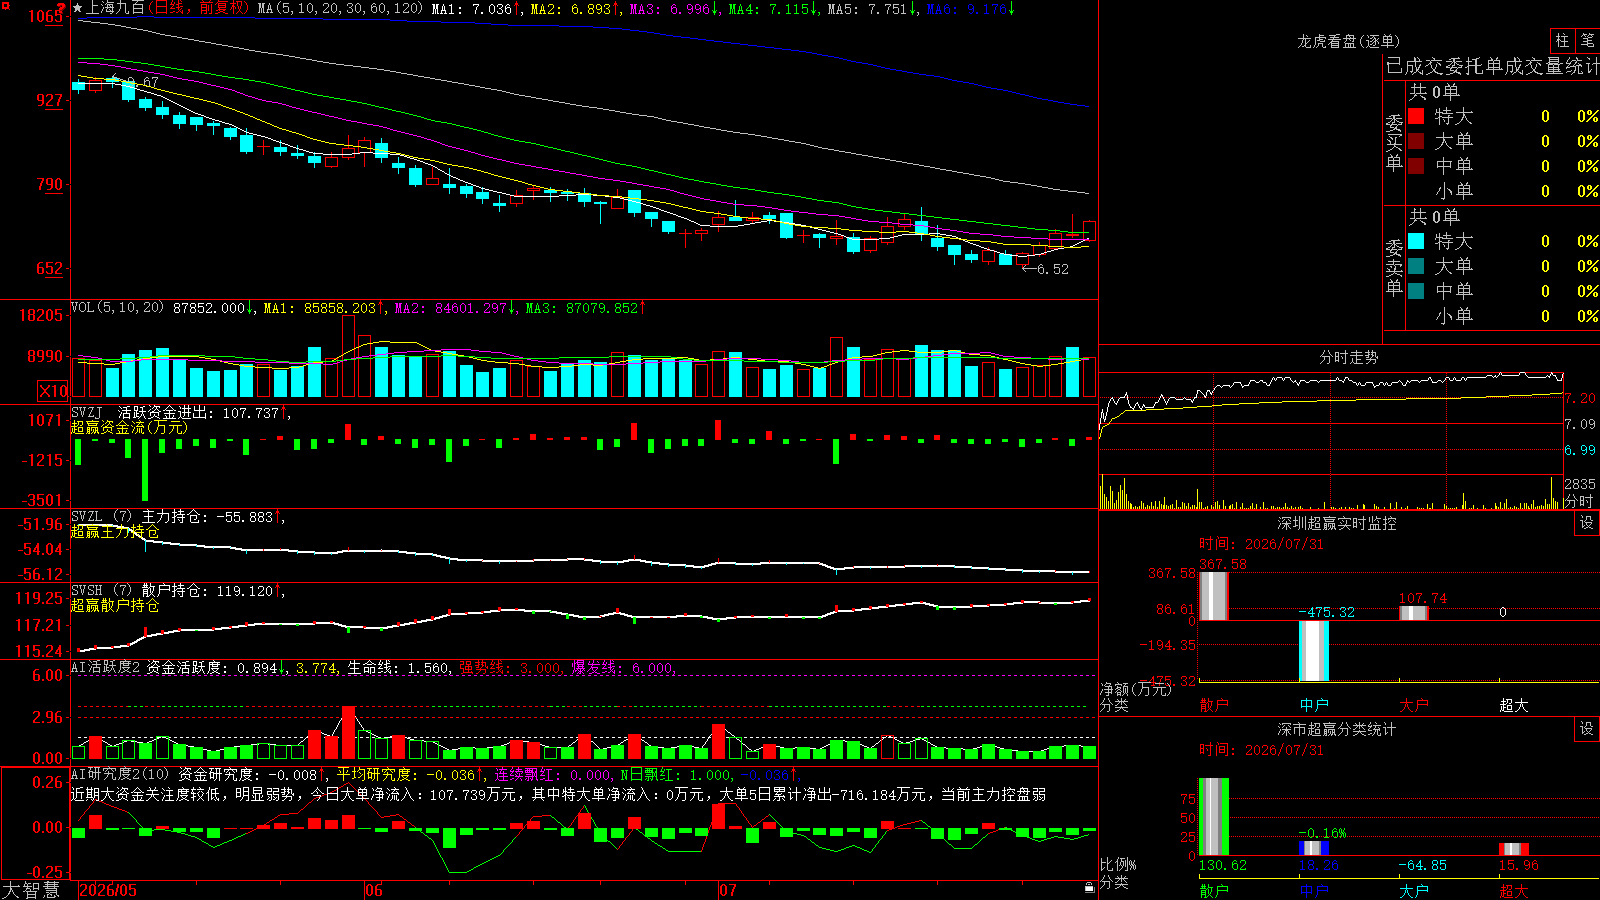Screen dimensions: 1600x900
Task: Pick the teal 大单 swatch under 委卖单
Action: click(1416, 266)
